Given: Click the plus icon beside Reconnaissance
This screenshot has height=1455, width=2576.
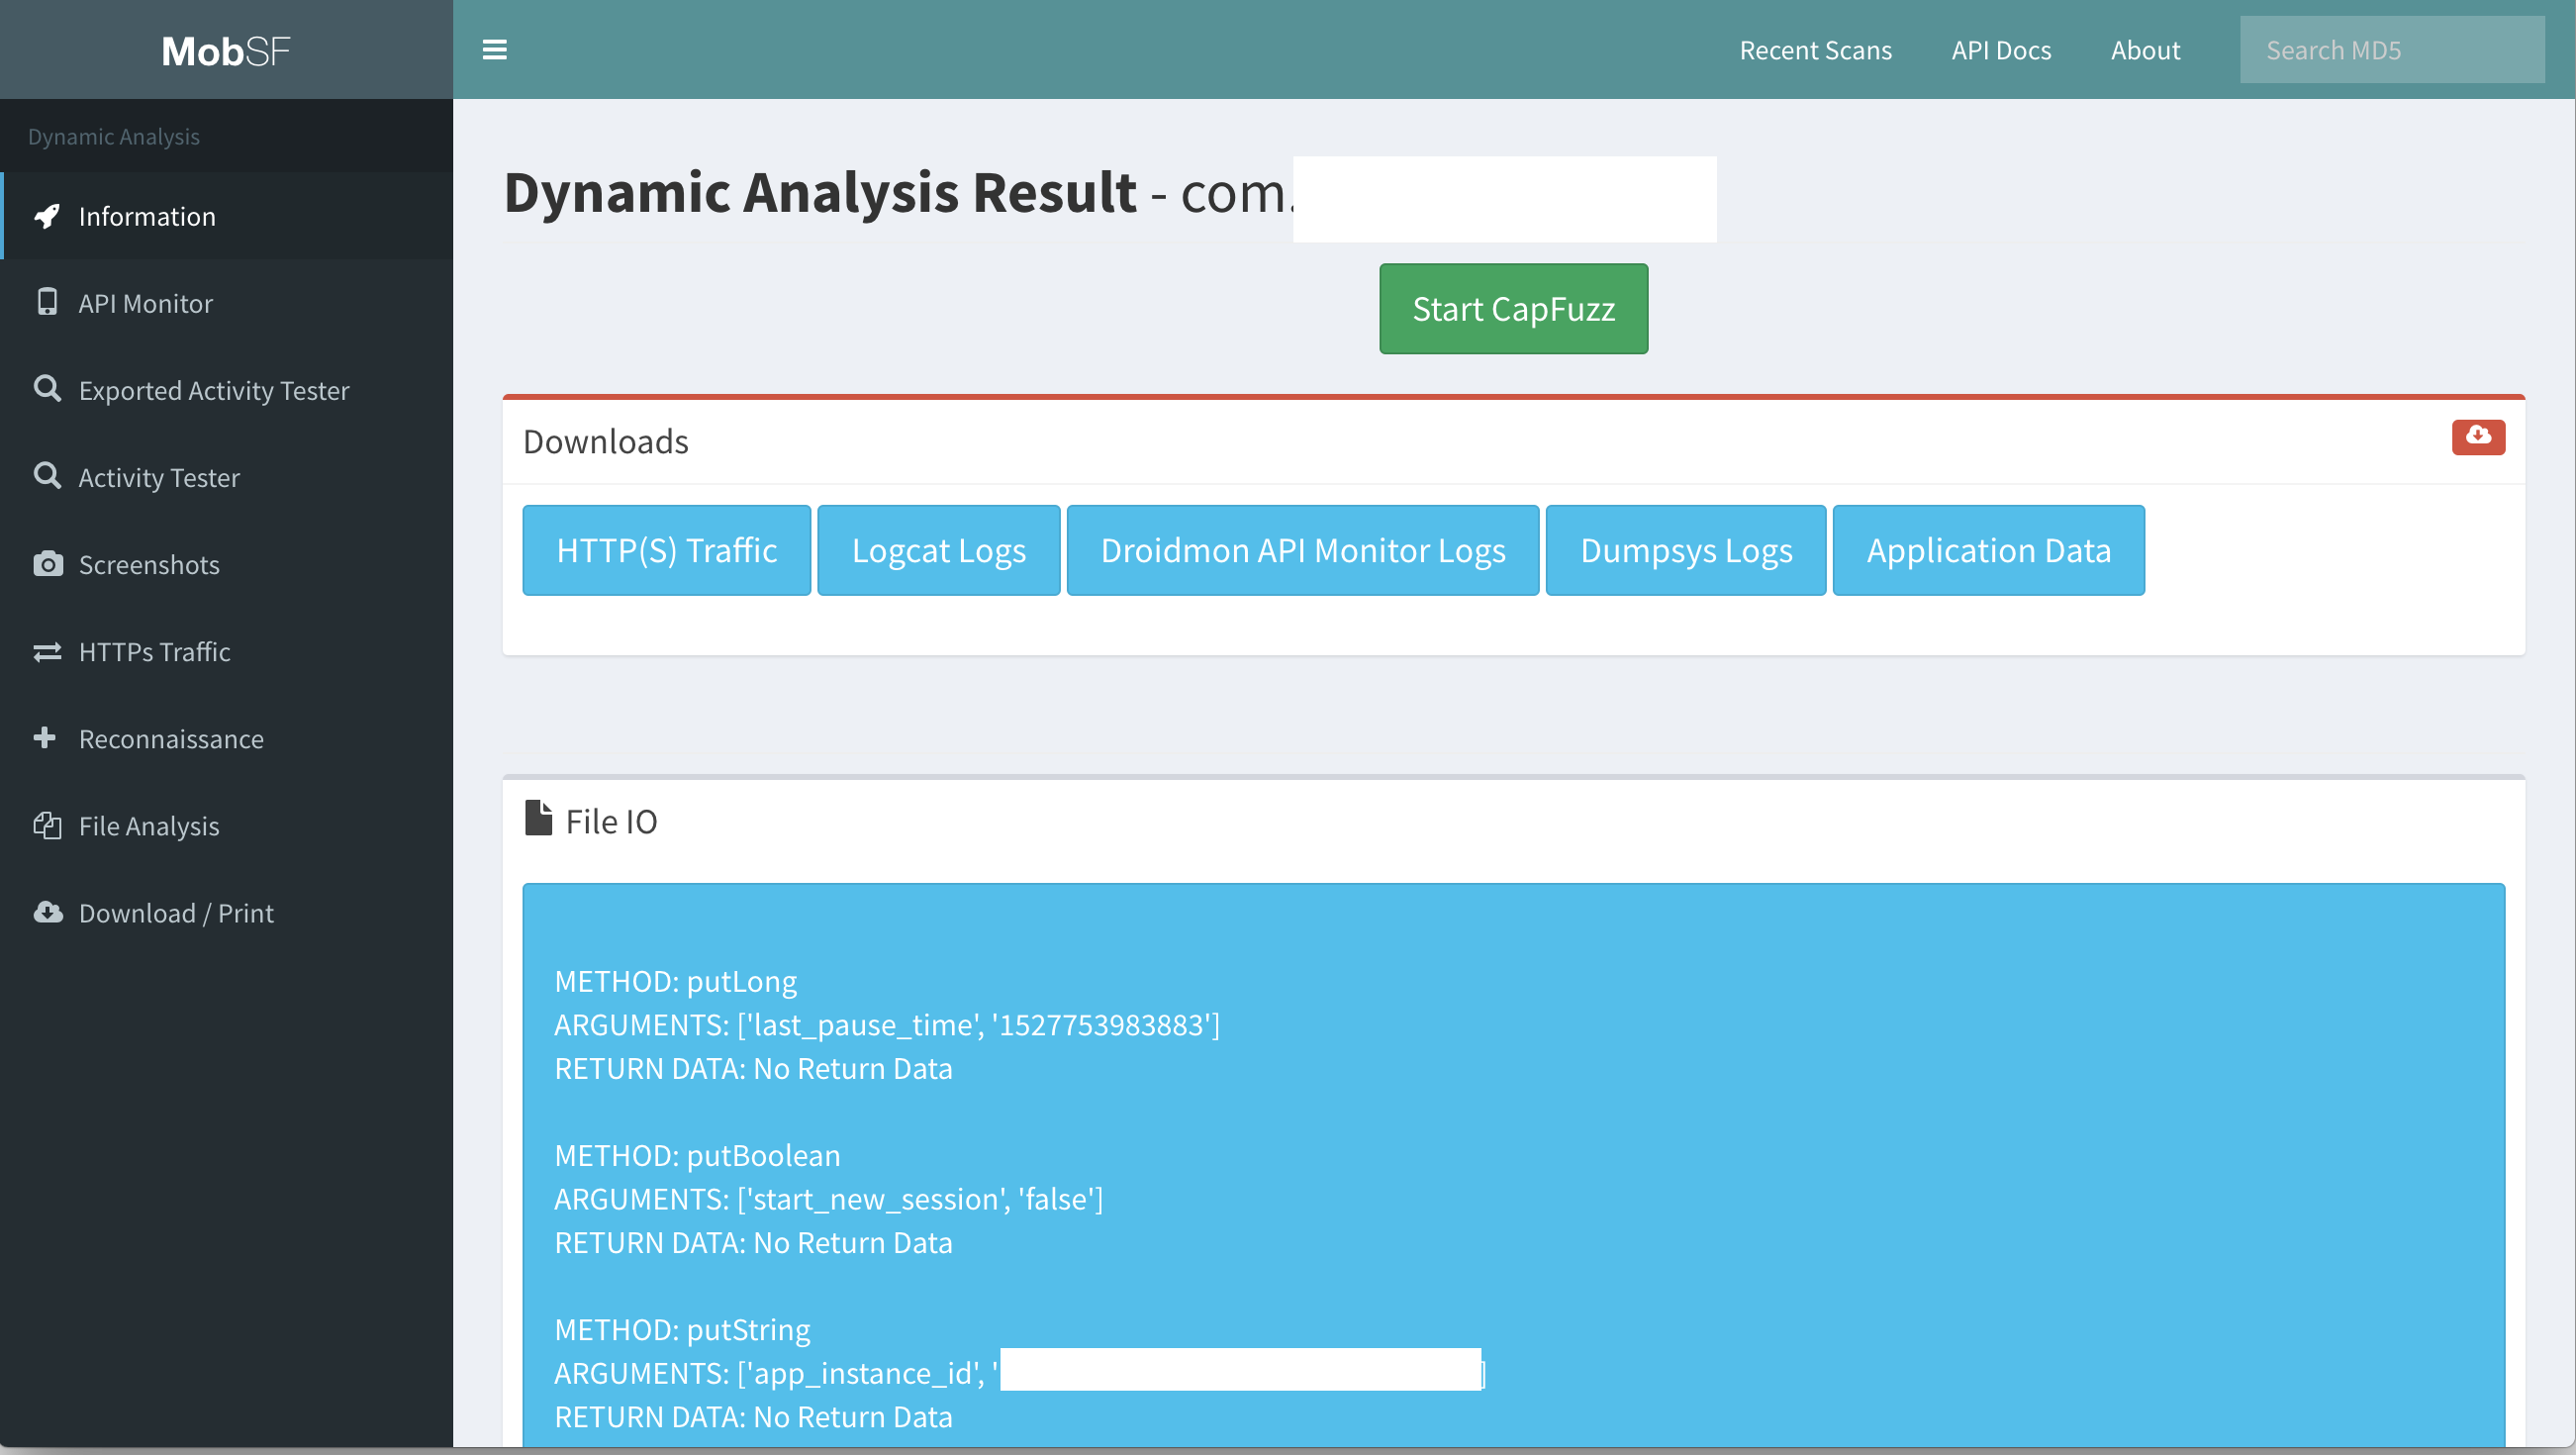Looking at the screenshot, I should click(x=45, y=738).
